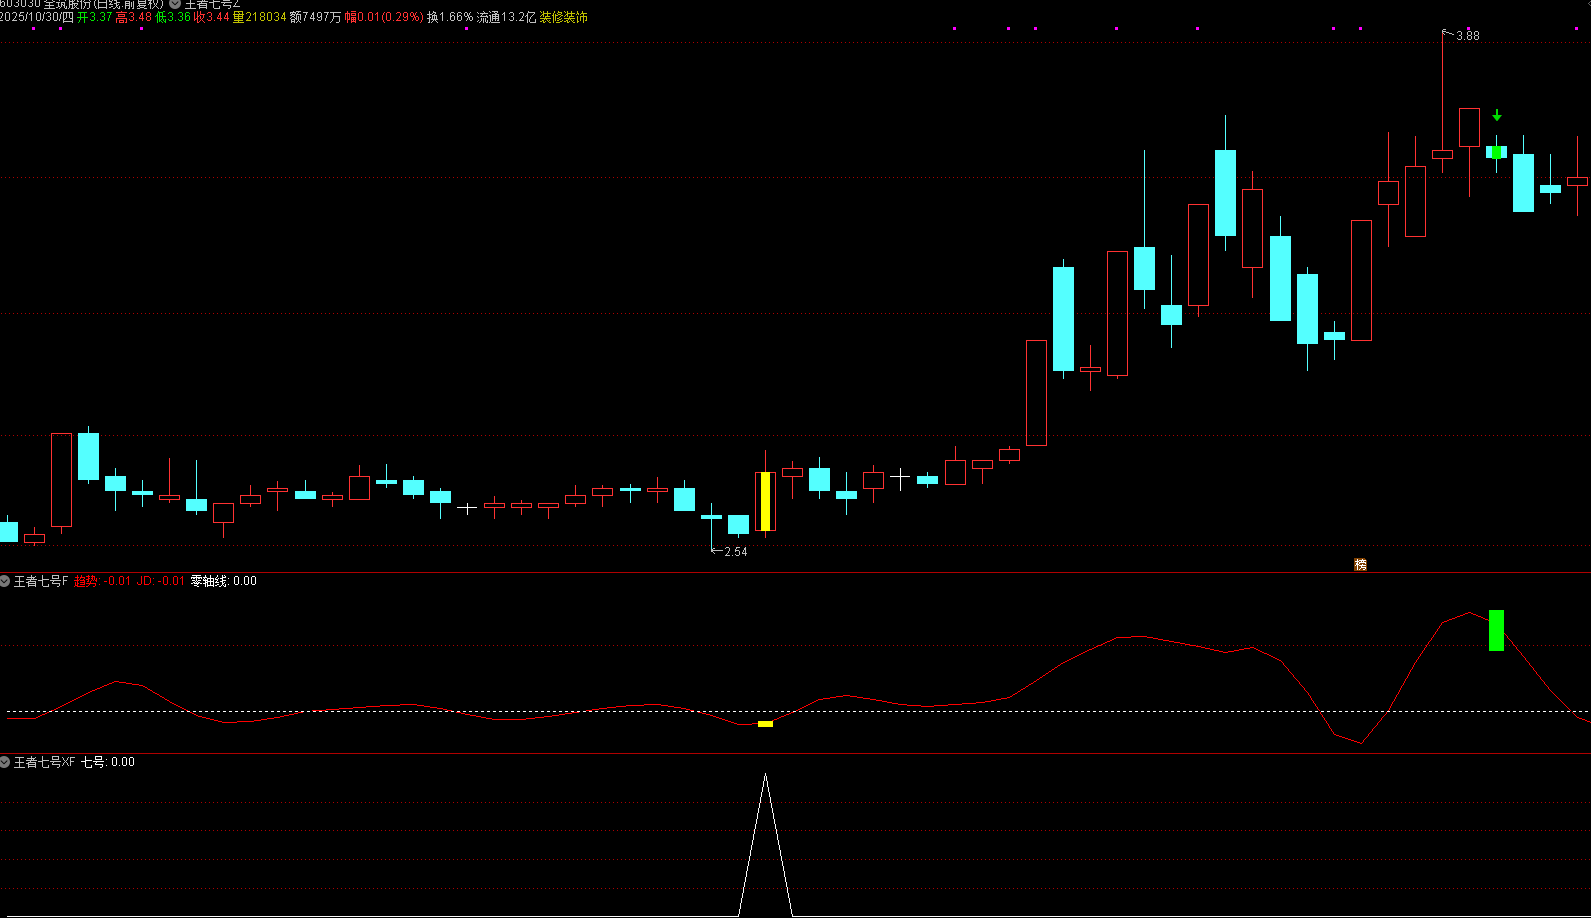Click the 王者七号XF indicator name
The image size is (1591, 918).
[44, 762]
